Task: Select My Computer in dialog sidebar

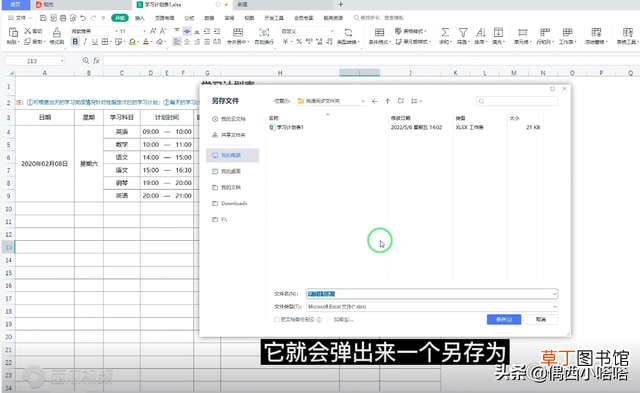Action: [x=232, y=155]
